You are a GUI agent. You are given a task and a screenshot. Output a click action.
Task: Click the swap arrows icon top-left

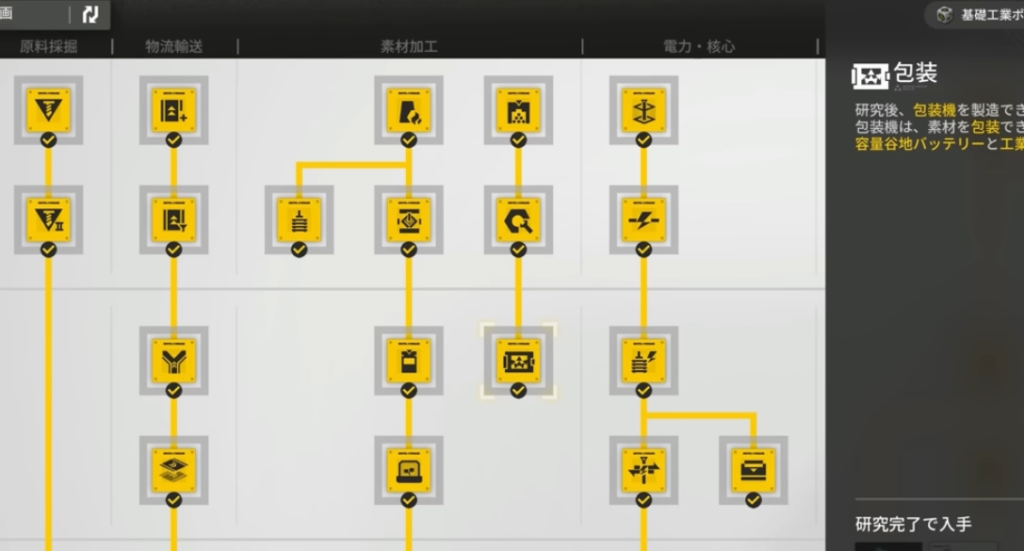(90, 14)
